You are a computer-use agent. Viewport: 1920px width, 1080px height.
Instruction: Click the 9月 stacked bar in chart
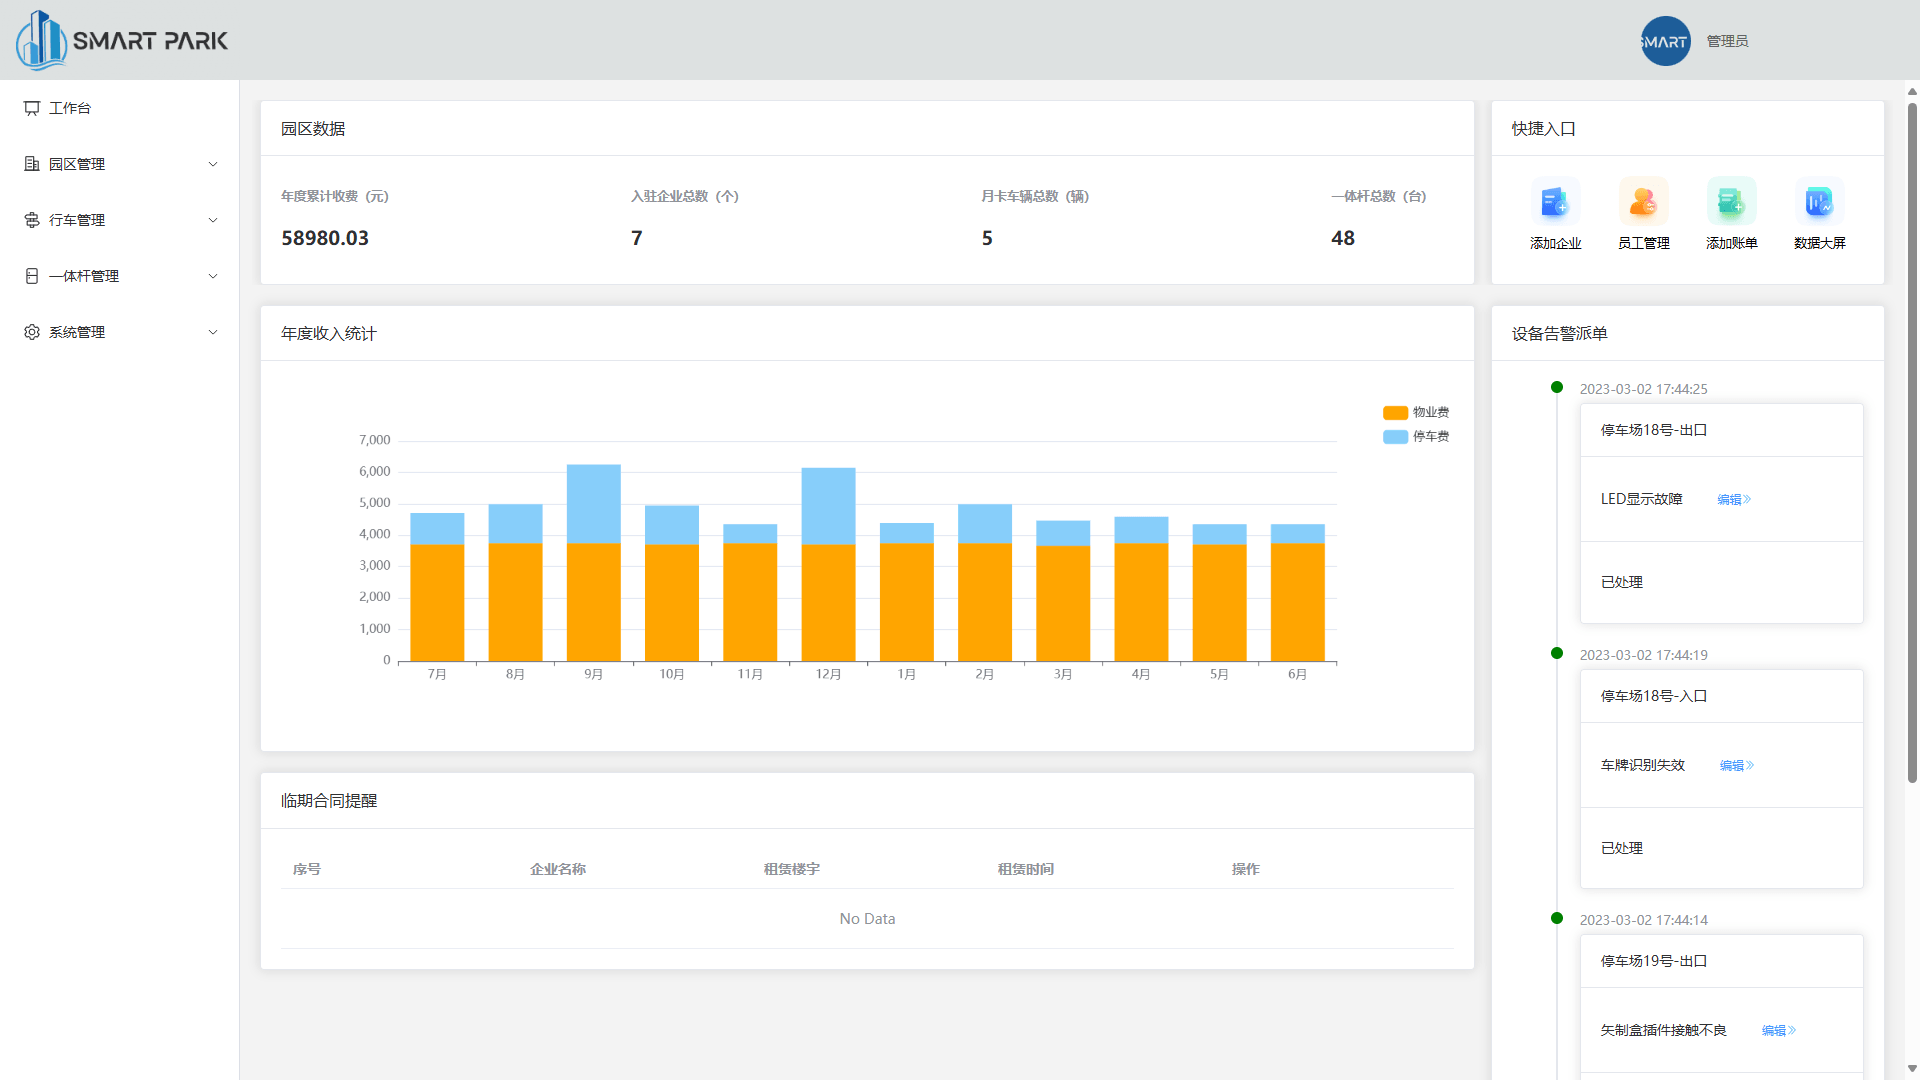(x=593, y=562)
